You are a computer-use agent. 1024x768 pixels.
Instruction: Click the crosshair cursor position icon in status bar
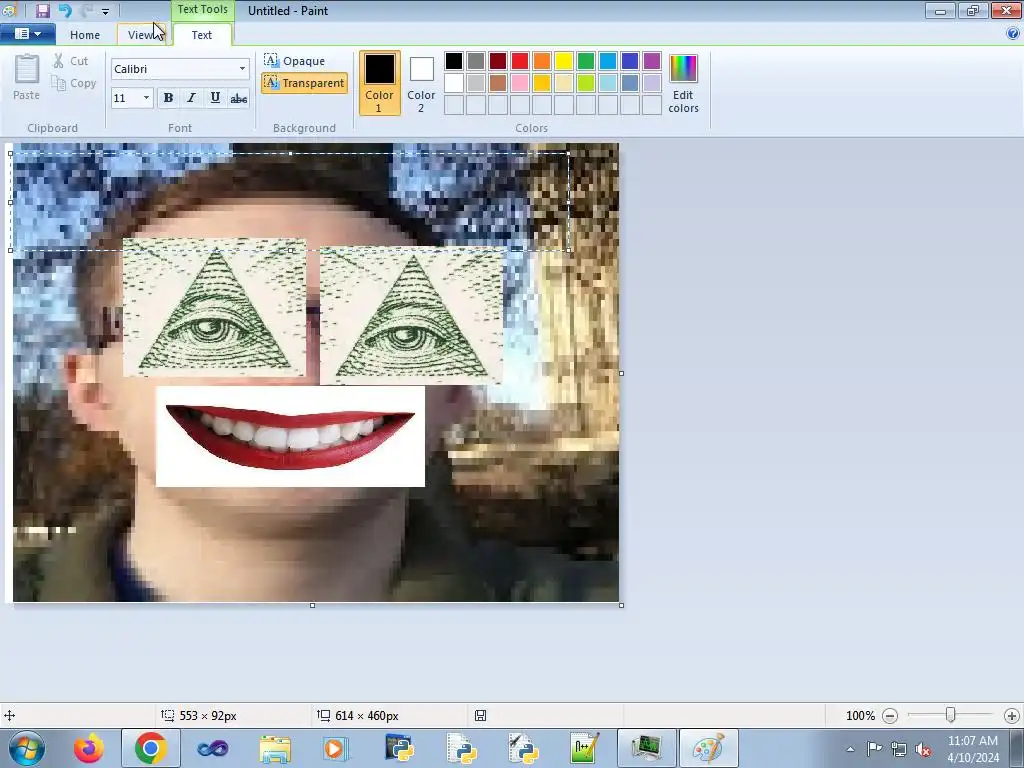point(10,716)
